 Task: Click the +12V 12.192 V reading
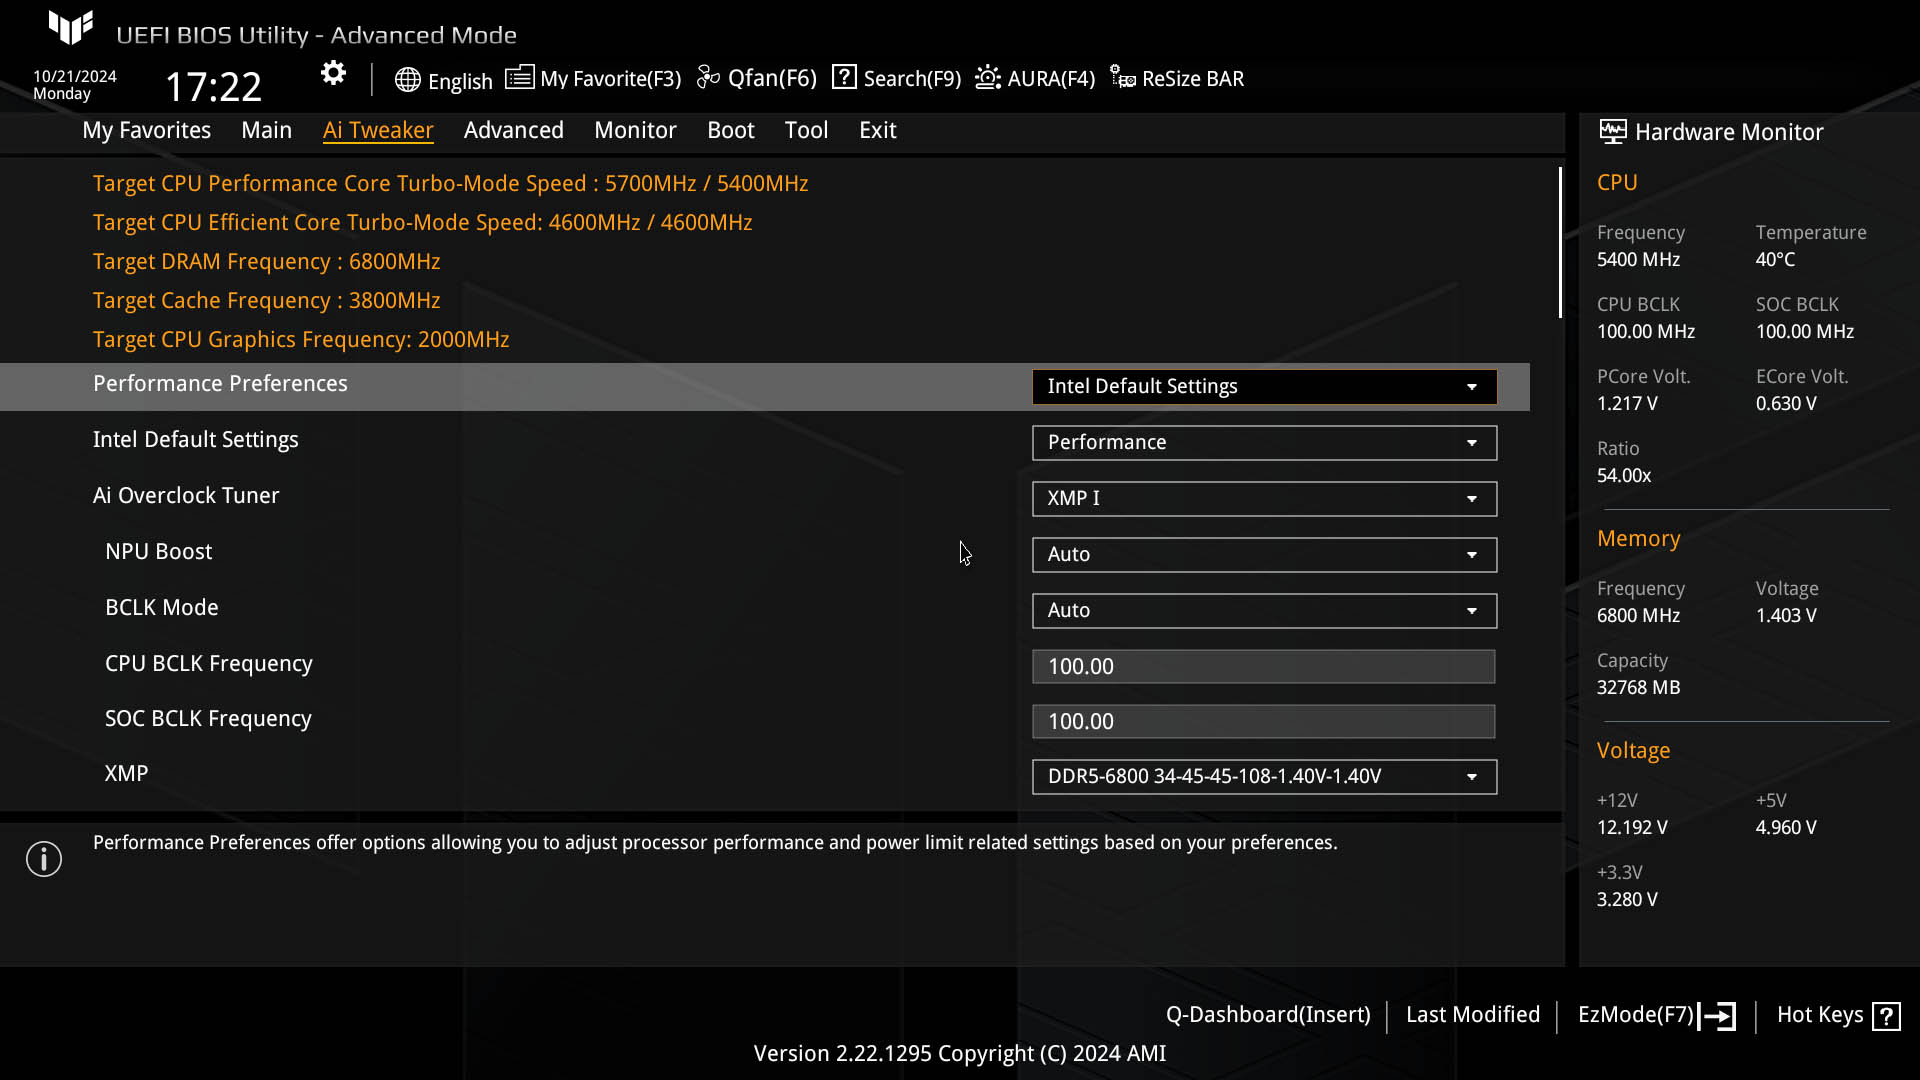coord(1632,828)
